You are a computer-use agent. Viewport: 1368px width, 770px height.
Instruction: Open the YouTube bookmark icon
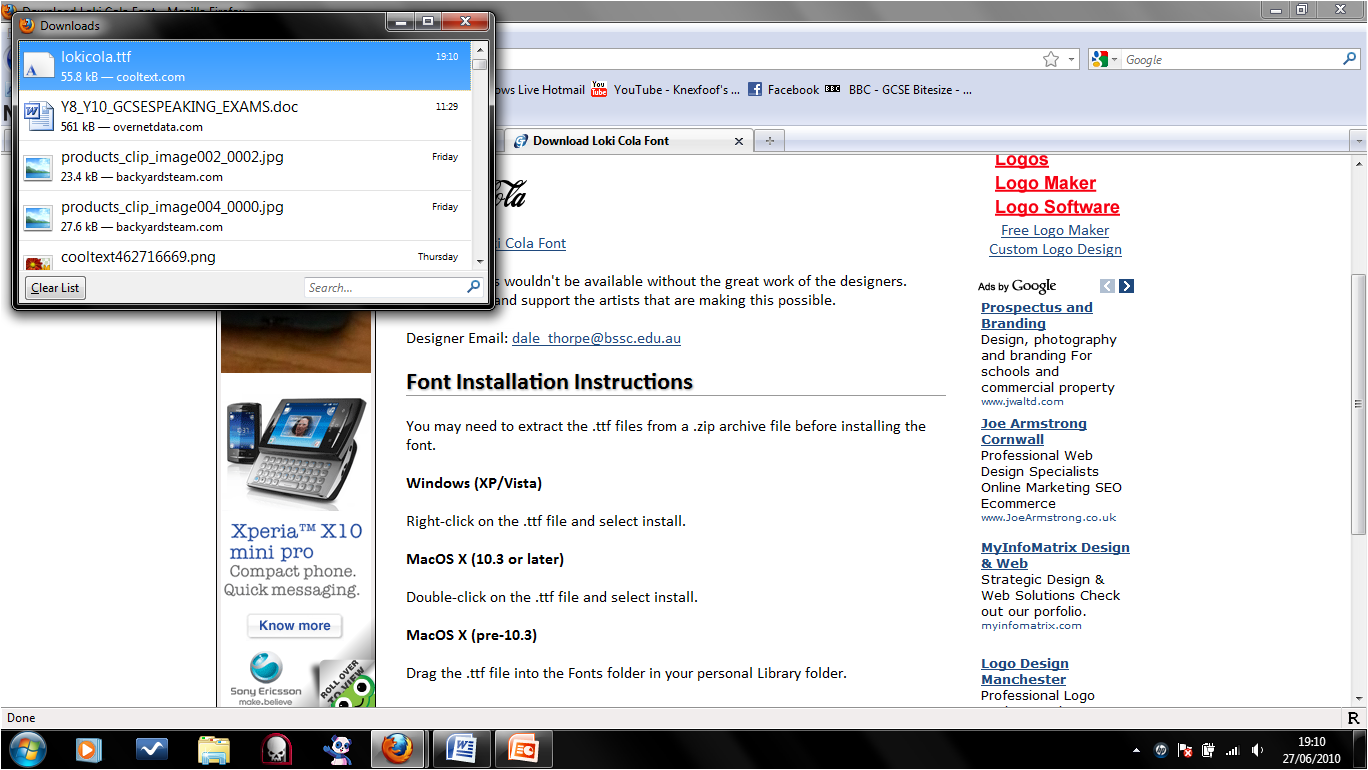point(600,89)
